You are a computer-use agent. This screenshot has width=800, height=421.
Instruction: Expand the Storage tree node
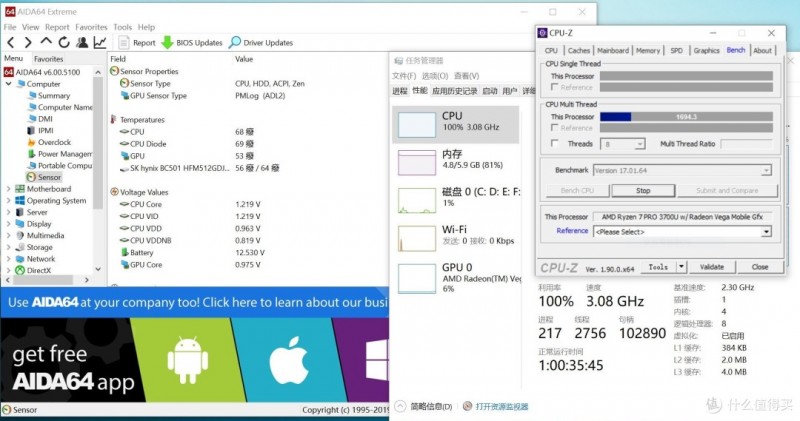click(x=8, y=247)
